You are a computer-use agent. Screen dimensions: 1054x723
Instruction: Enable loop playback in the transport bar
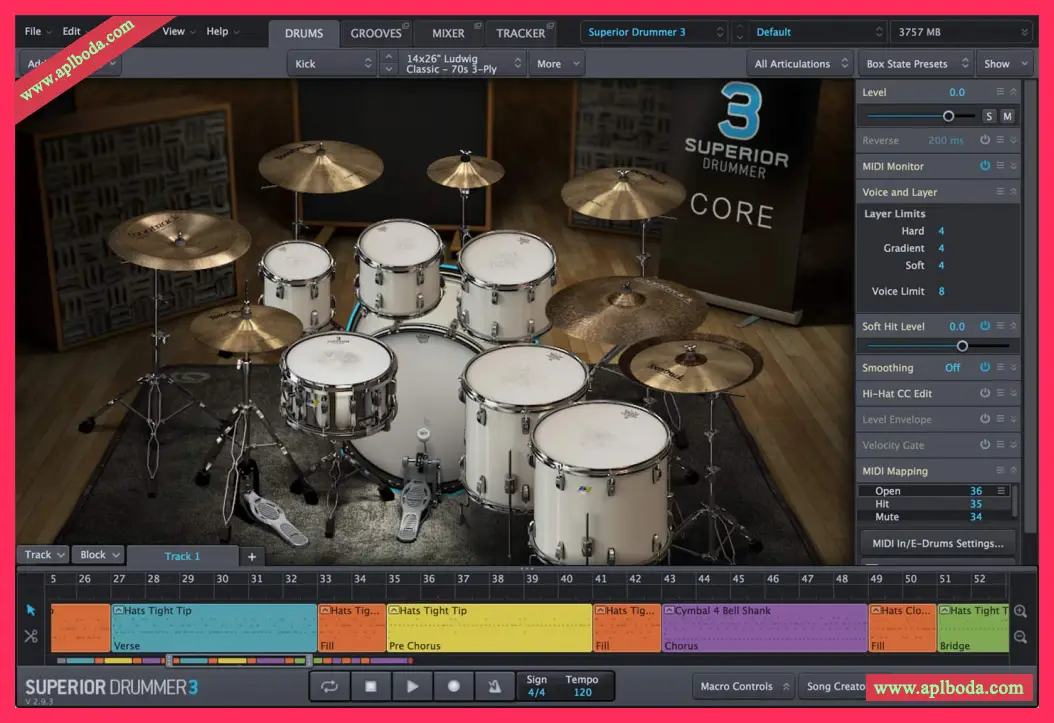click(x=329, y=686)
